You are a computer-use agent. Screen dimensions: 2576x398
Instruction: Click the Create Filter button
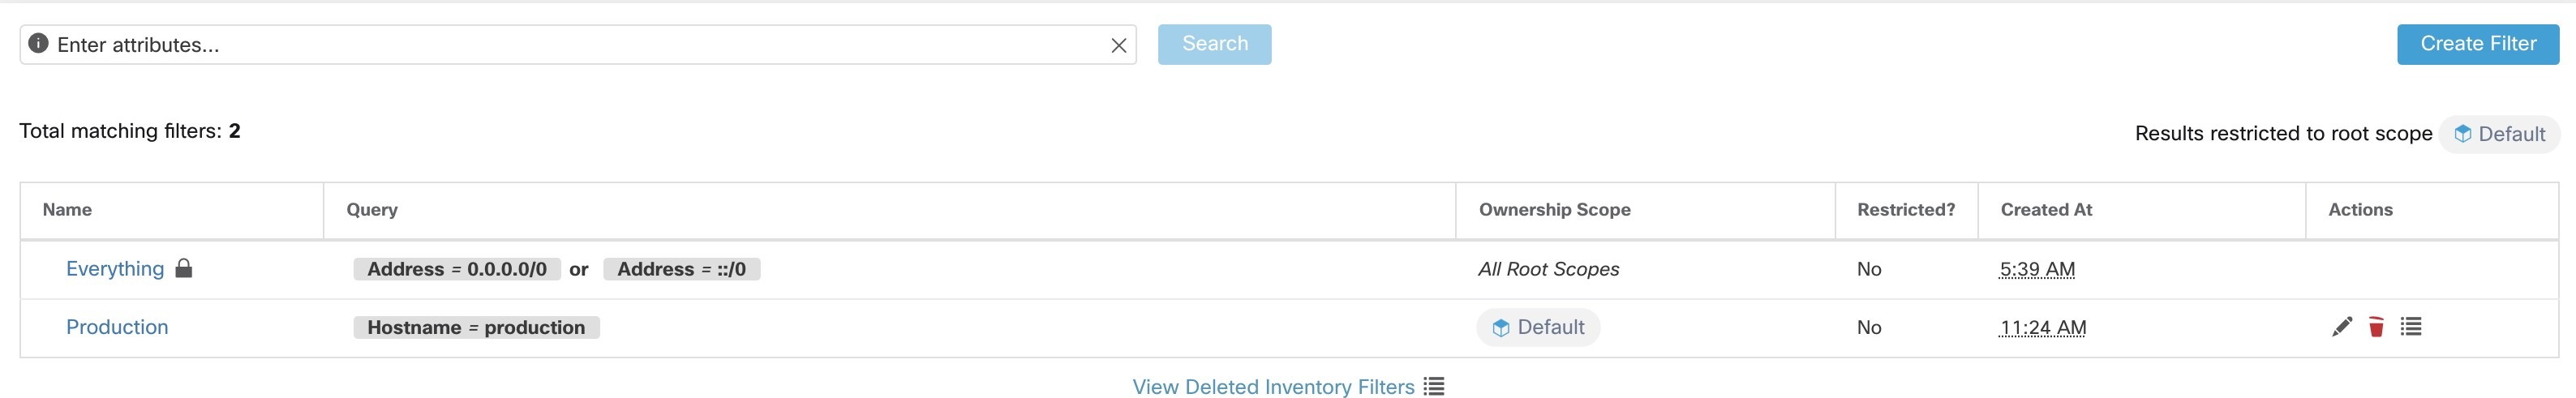2478,44
